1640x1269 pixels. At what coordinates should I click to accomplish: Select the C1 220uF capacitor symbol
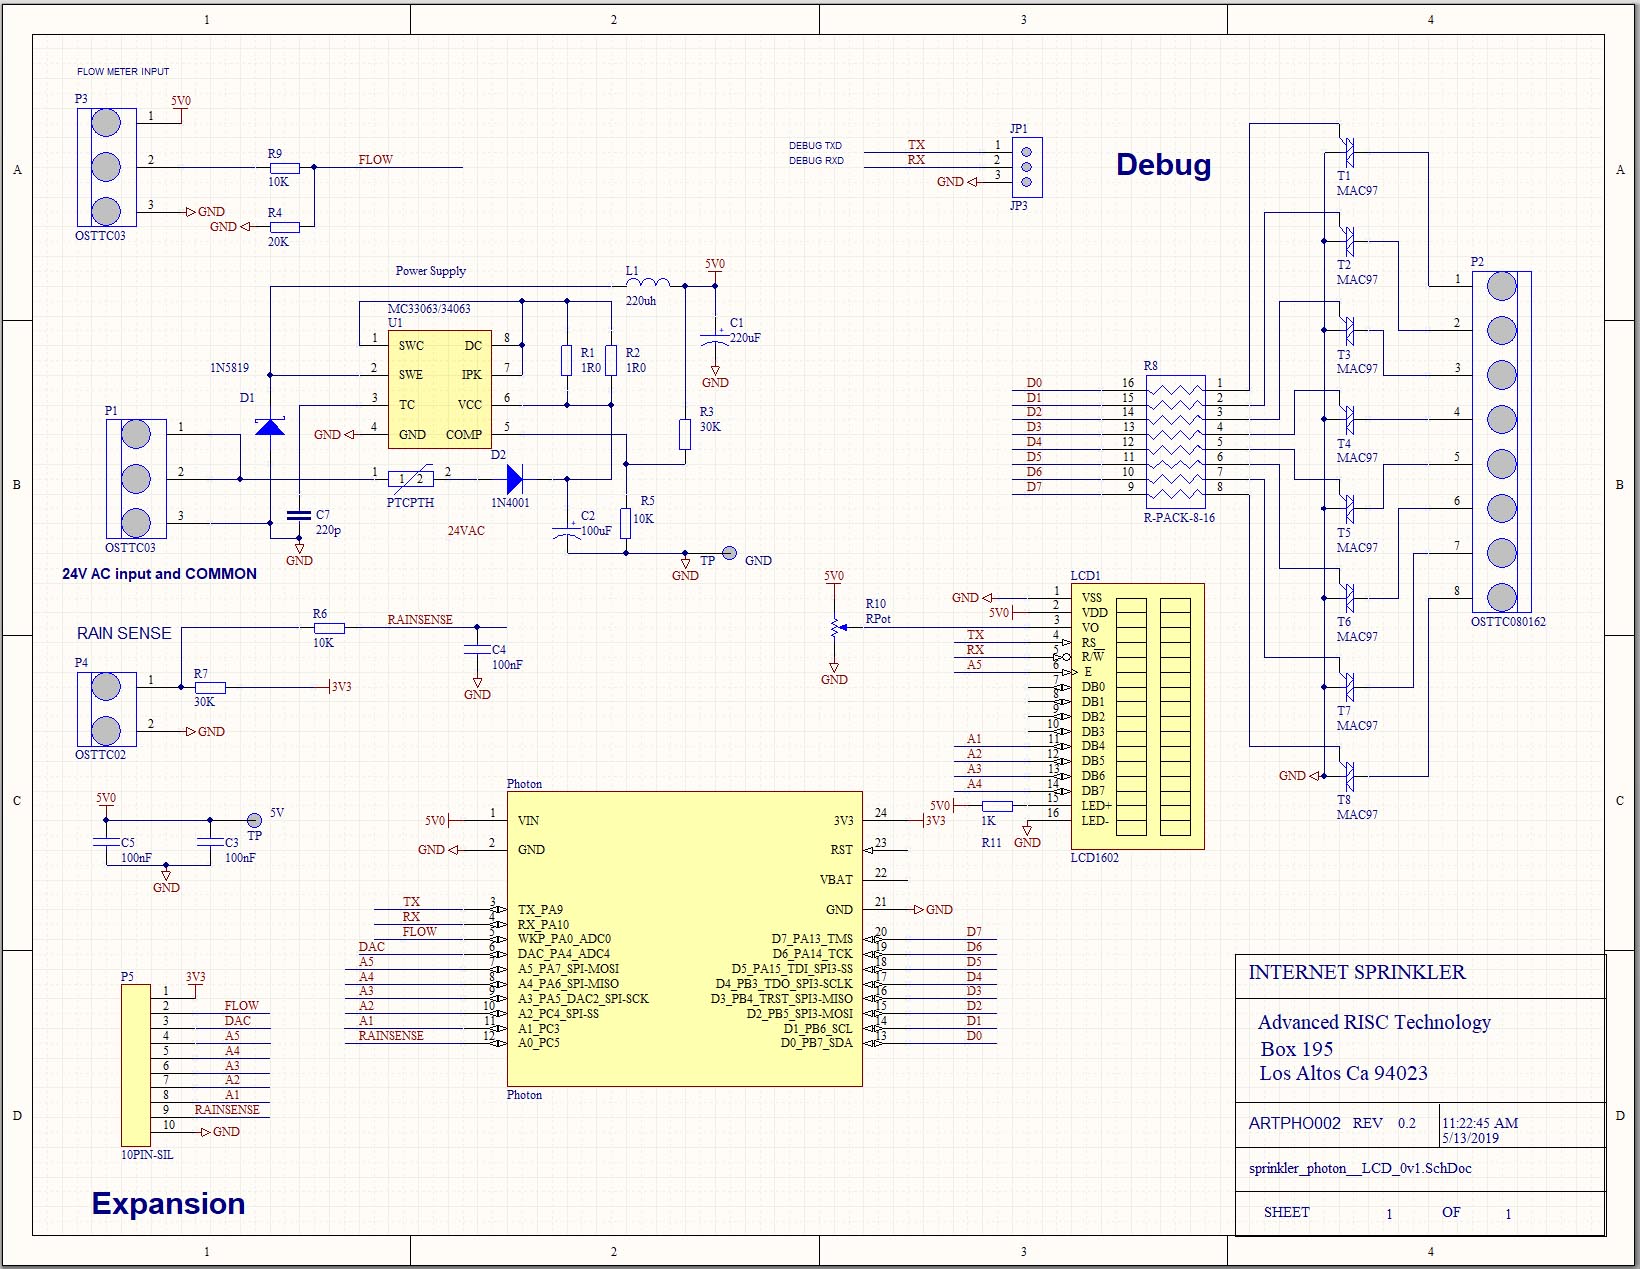pos(715,337)
